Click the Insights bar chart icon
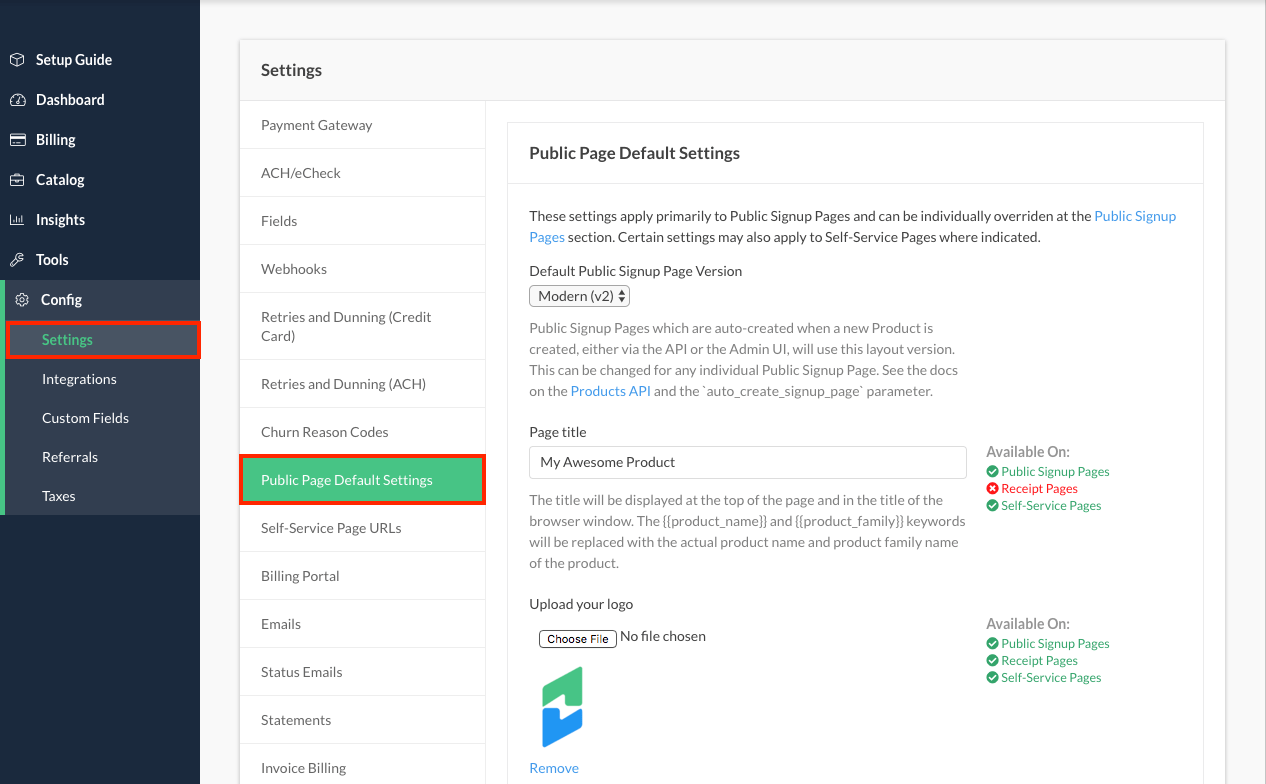The height and width of the screenshot is (784, 1266). point(17,220)
